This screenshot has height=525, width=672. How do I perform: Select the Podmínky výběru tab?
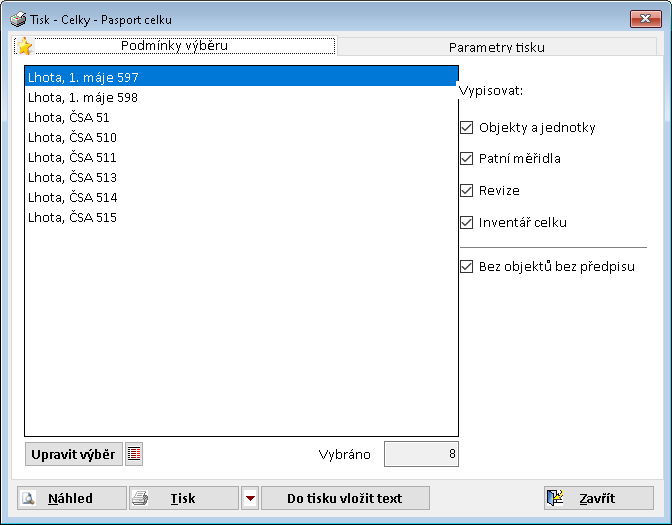pos(174,46)
